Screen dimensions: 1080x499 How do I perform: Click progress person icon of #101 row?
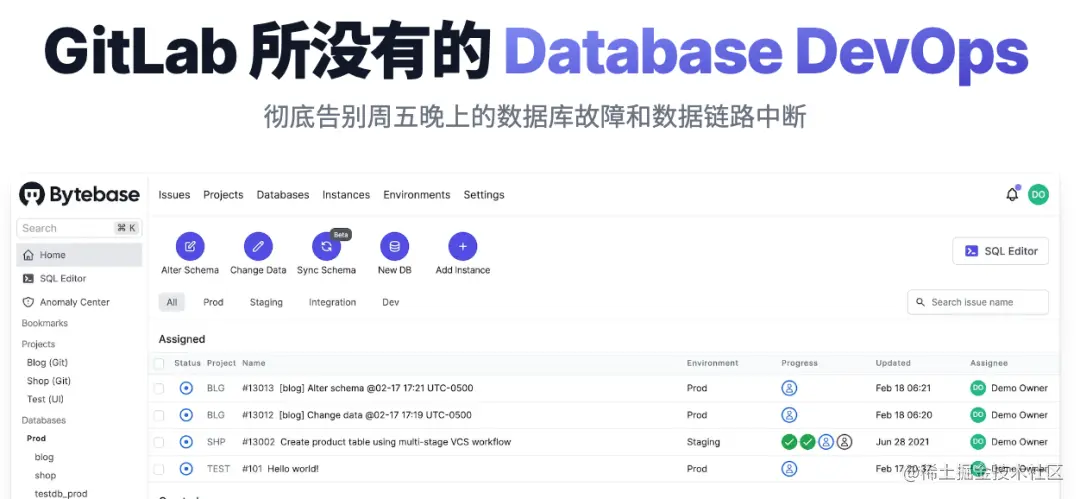point(789,469)
